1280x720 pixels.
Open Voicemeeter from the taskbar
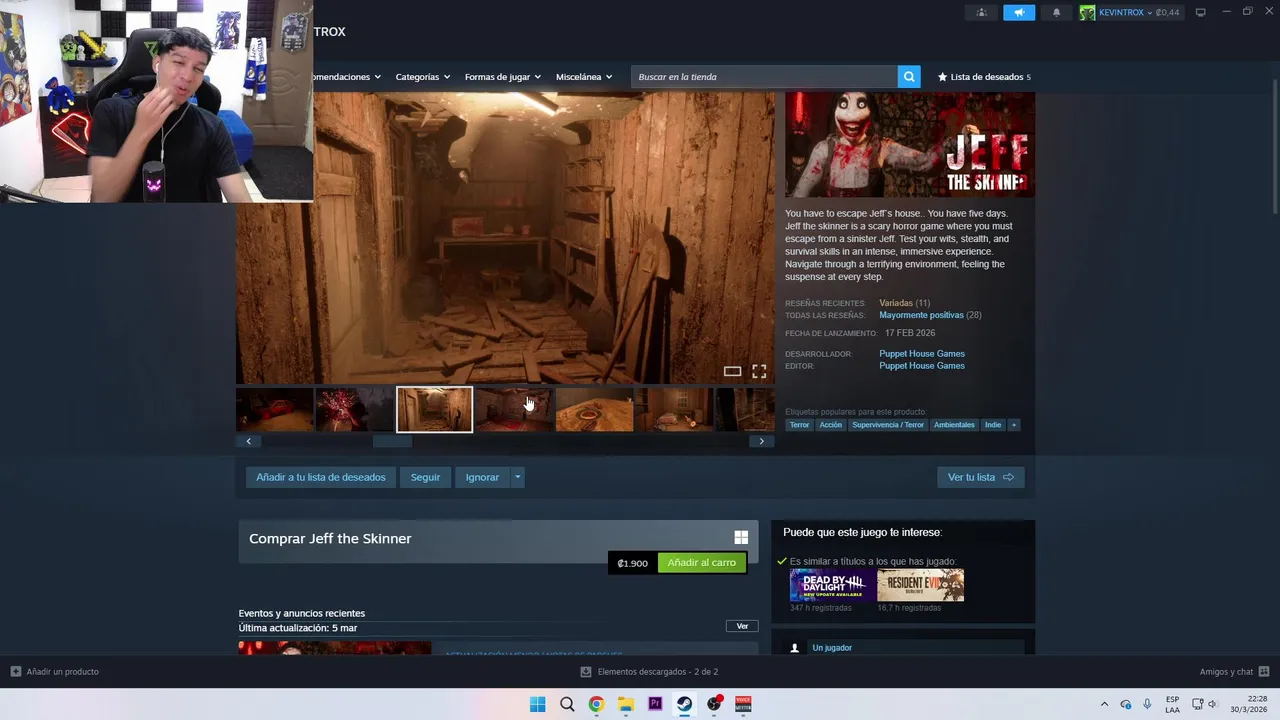point(743,704)
